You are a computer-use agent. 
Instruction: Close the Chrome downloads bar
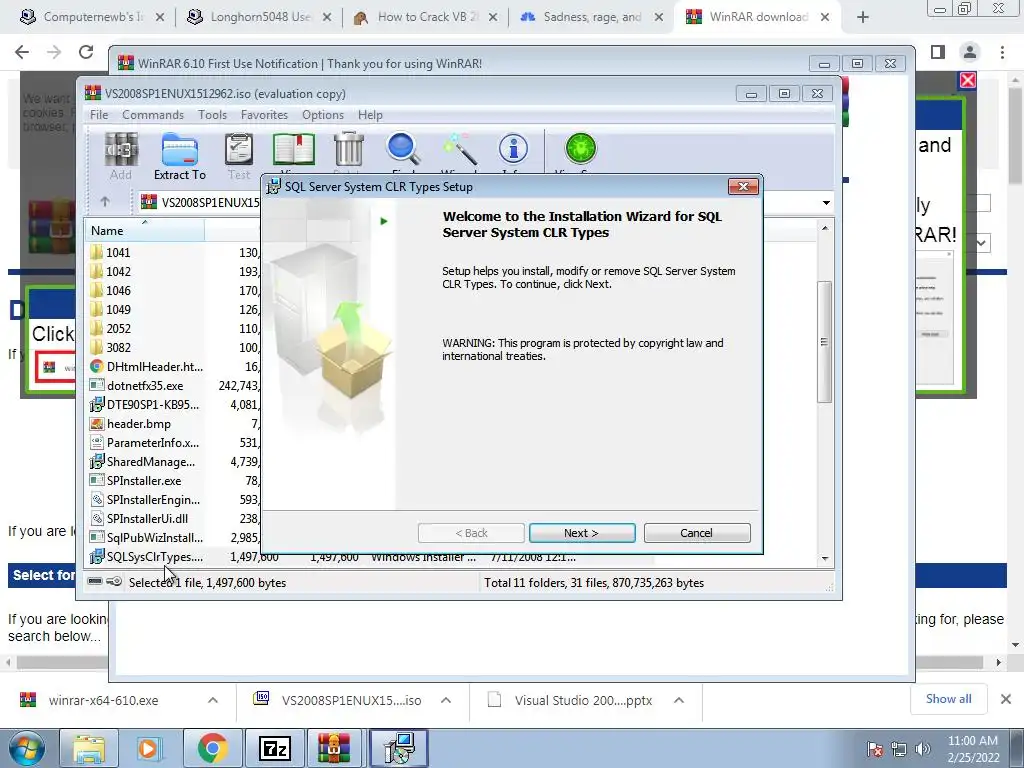pyautogui.click(x=1006, y=699)
